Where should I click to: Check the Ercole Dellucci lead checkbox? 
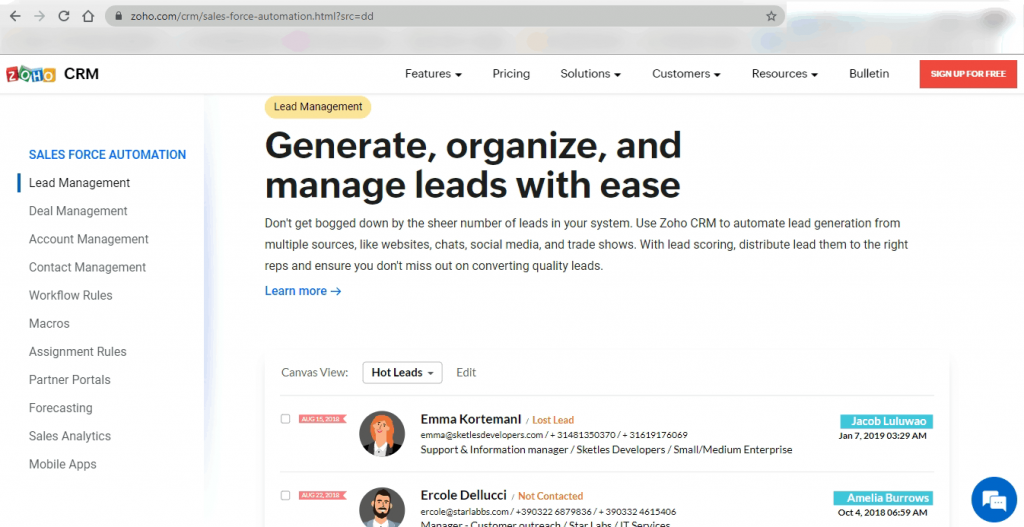pyautogui.click(x=285, y=495)
